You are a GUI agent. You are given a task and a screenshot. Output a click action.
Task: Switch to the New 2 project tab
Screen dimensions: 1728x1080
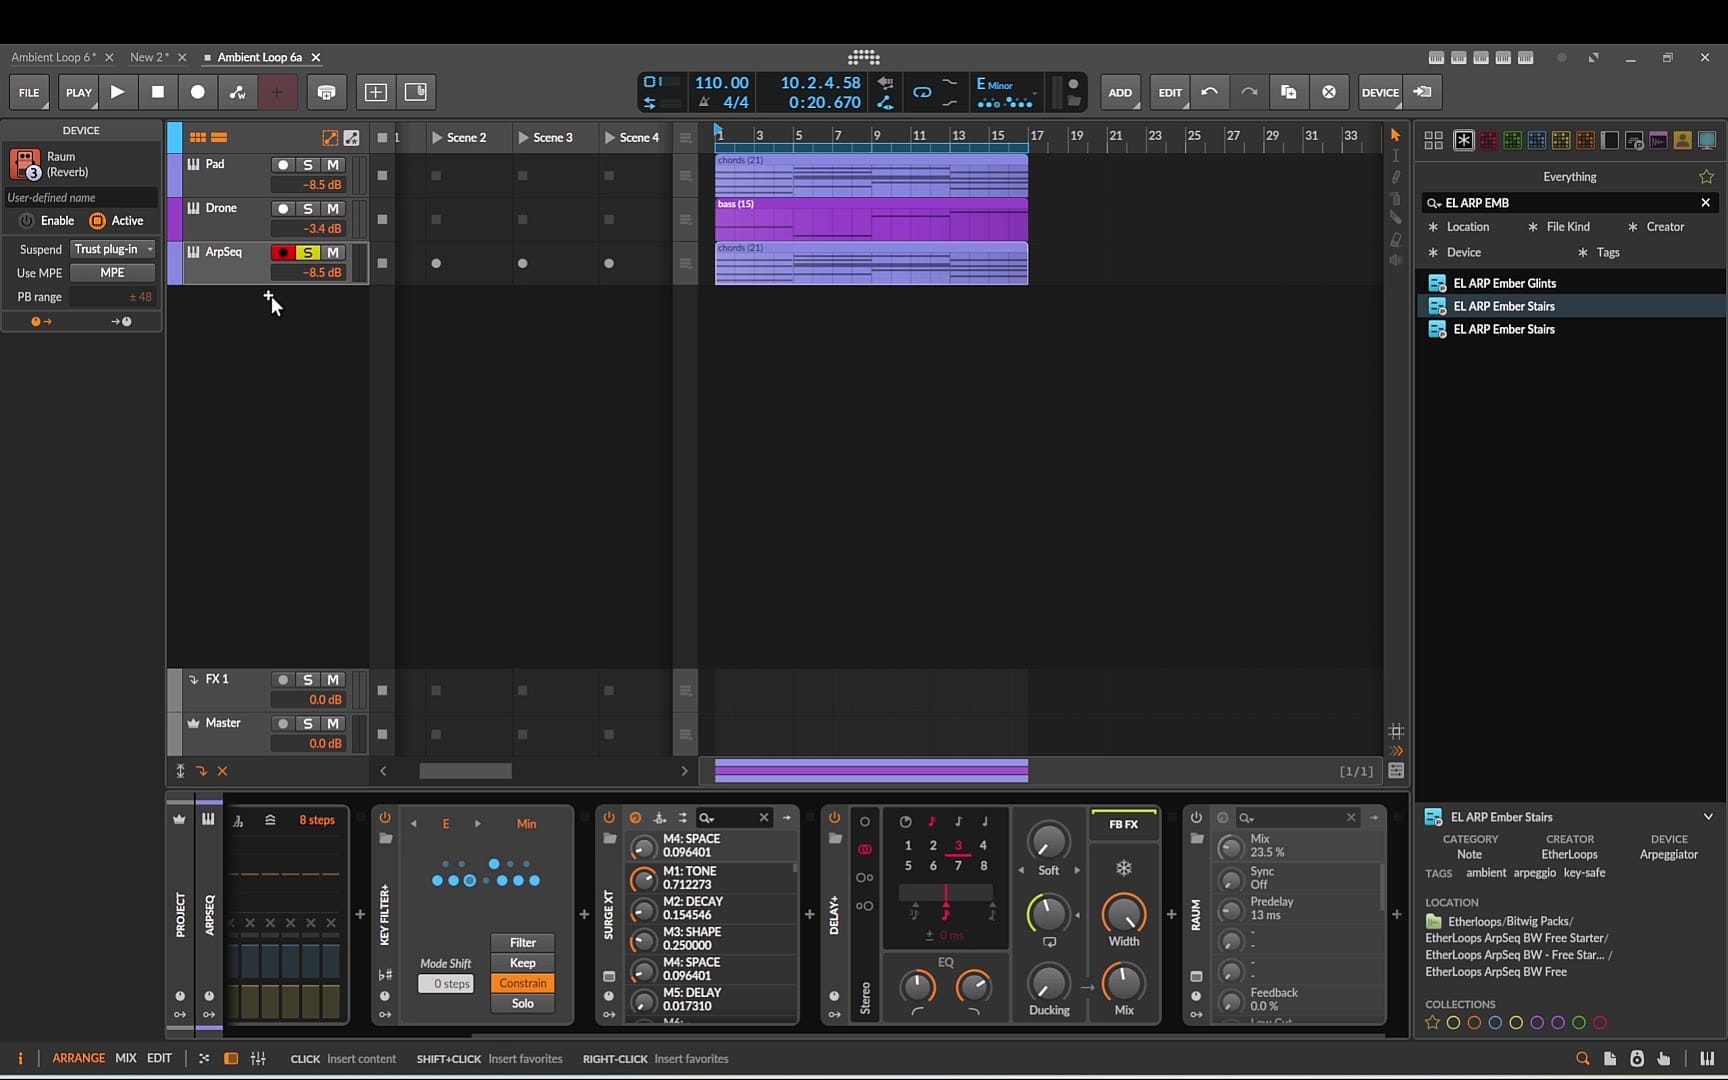click(x=149, y=58)
